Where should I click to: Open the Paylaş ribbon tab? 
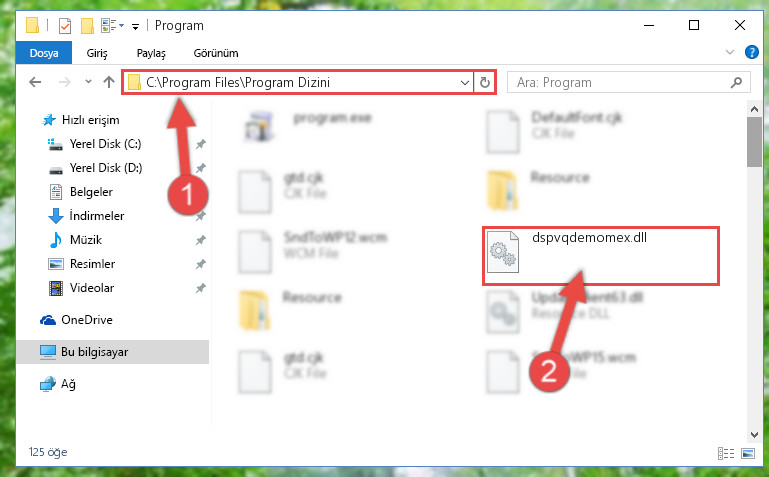tap(151, 53)
